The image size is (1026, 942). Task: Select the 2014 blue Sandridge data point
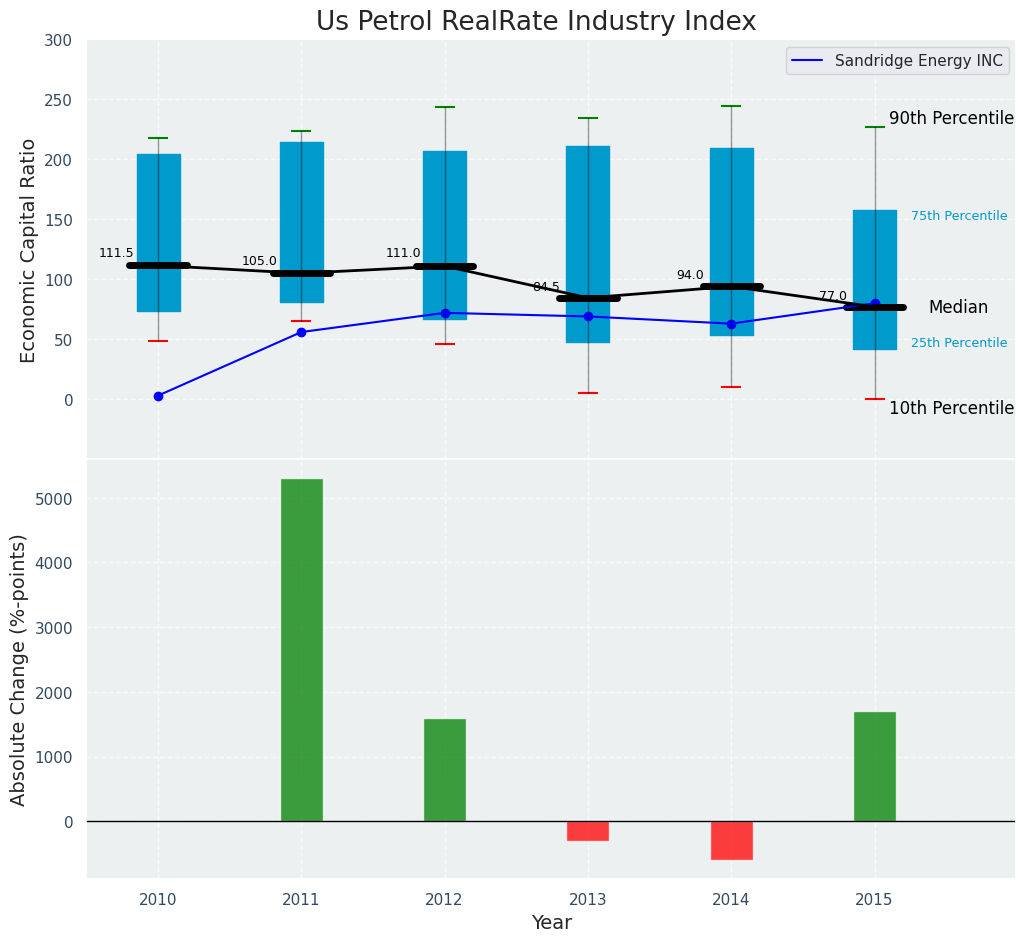tap(731, 324)
